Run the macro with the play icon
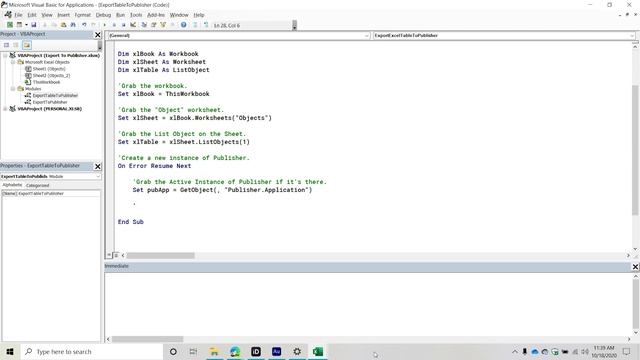This screenshot has width=640, height=360. (105, 25)
